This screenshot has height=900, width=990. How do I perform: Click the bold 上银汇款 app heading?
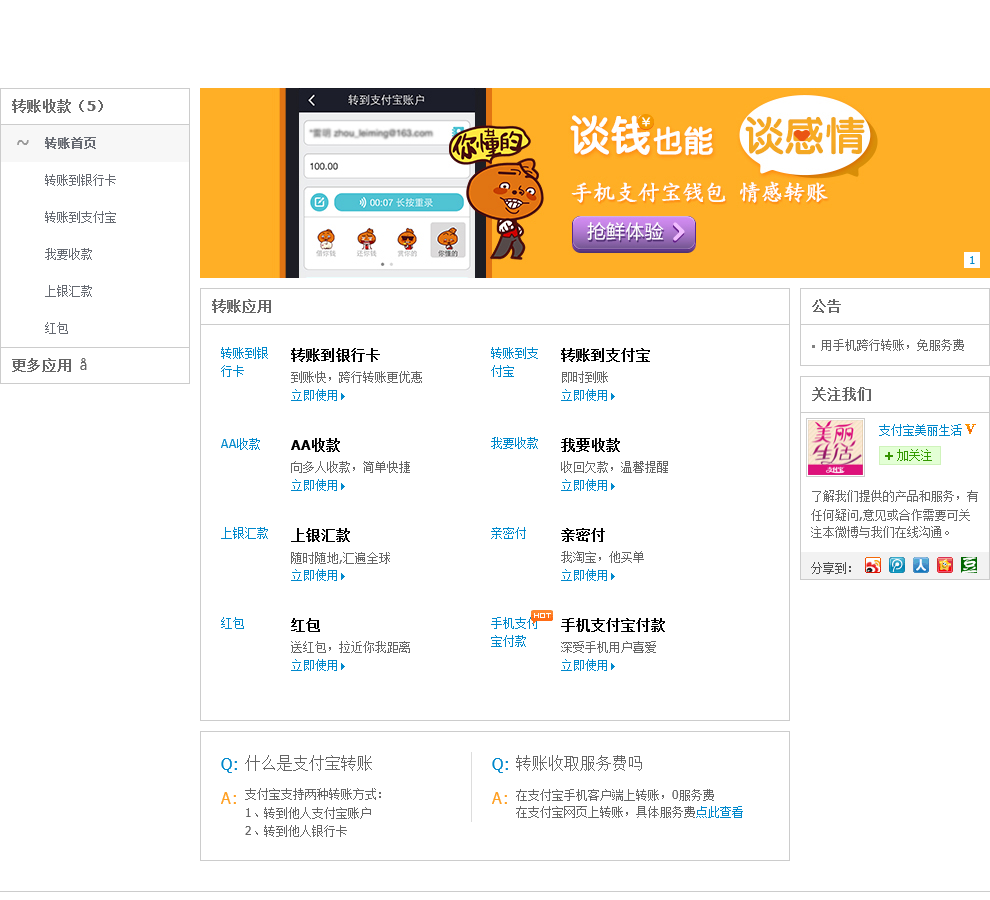click(320, 536)
